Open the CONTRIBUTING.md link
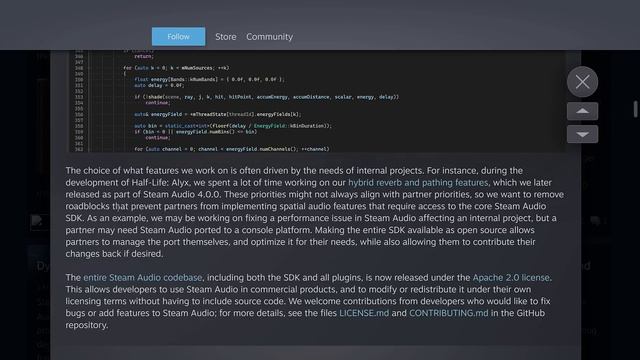Viewport: 640px width, 360px height. click(x=449, y=313)
